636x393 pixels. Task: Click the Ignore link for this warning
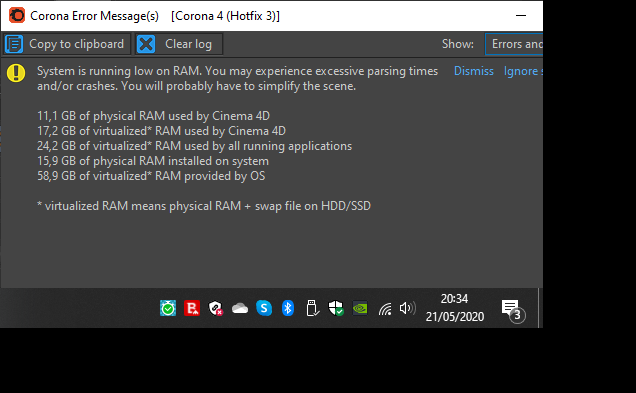tap(523, 71)
